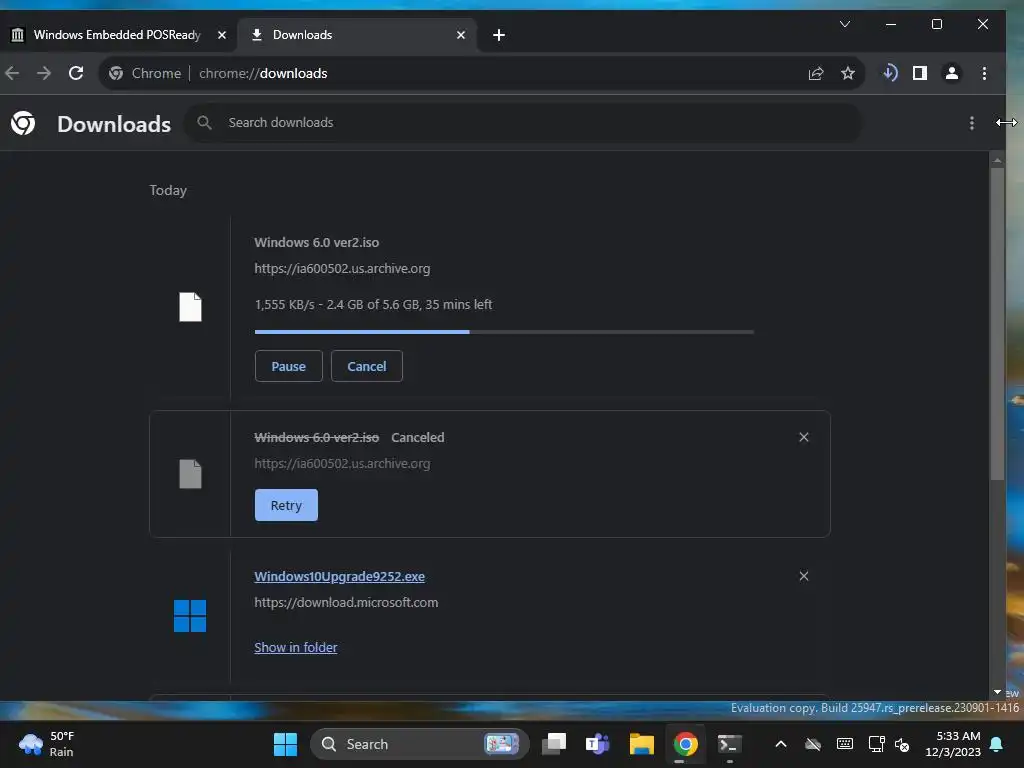Open the touch keyboard tray icon
The image size is (1024, 768).
(844, 744)
